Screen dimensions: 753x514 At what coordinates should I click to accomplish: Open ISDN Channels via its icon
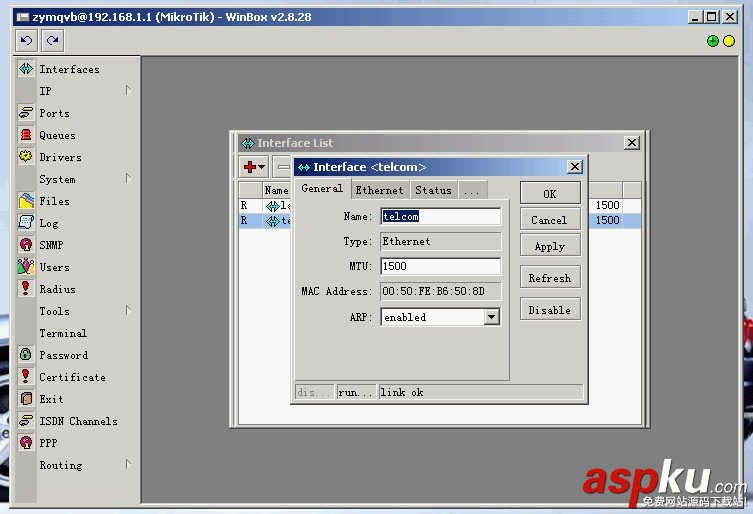point(26,420)
